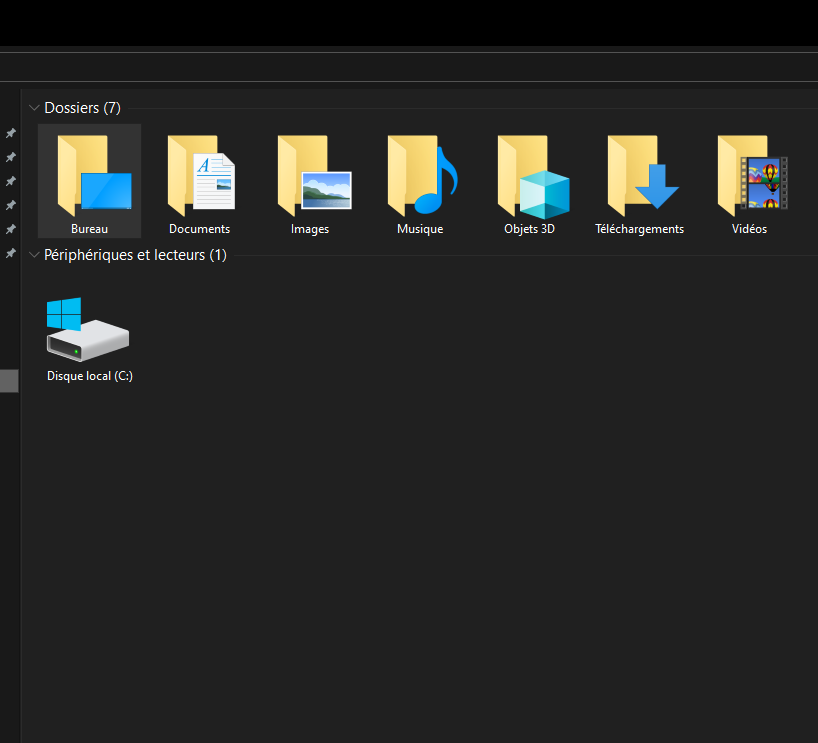This screenshot has width=818, height=743.
Task: Click the "Dossiers (7)" group heading
Action: 82,107
